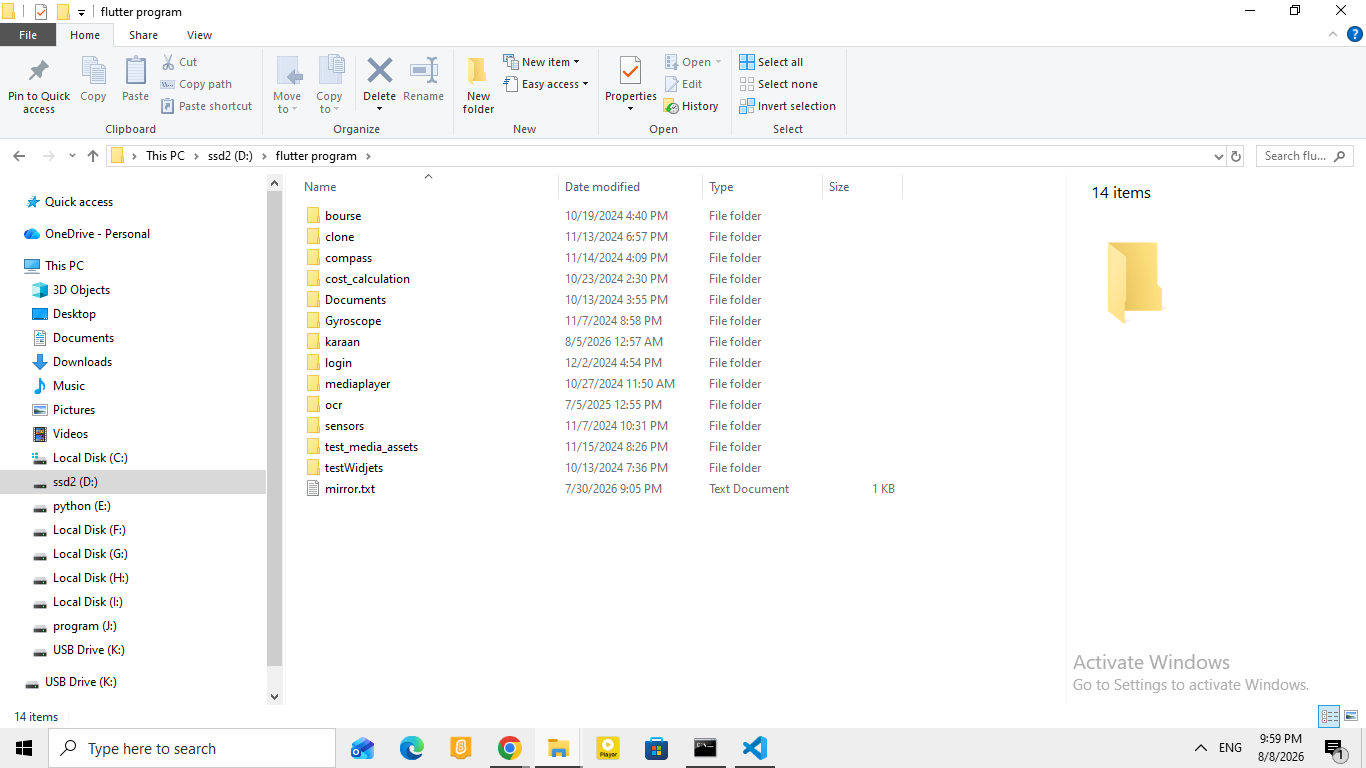Refresh the current folder view
1366x768 pixels.
click(x=1236, y=156)
